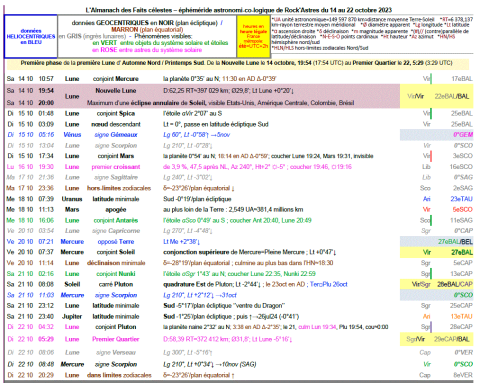The image size is (480, 383).
Task: Select the '0°VER' position cell
Action: pos(464,352)
